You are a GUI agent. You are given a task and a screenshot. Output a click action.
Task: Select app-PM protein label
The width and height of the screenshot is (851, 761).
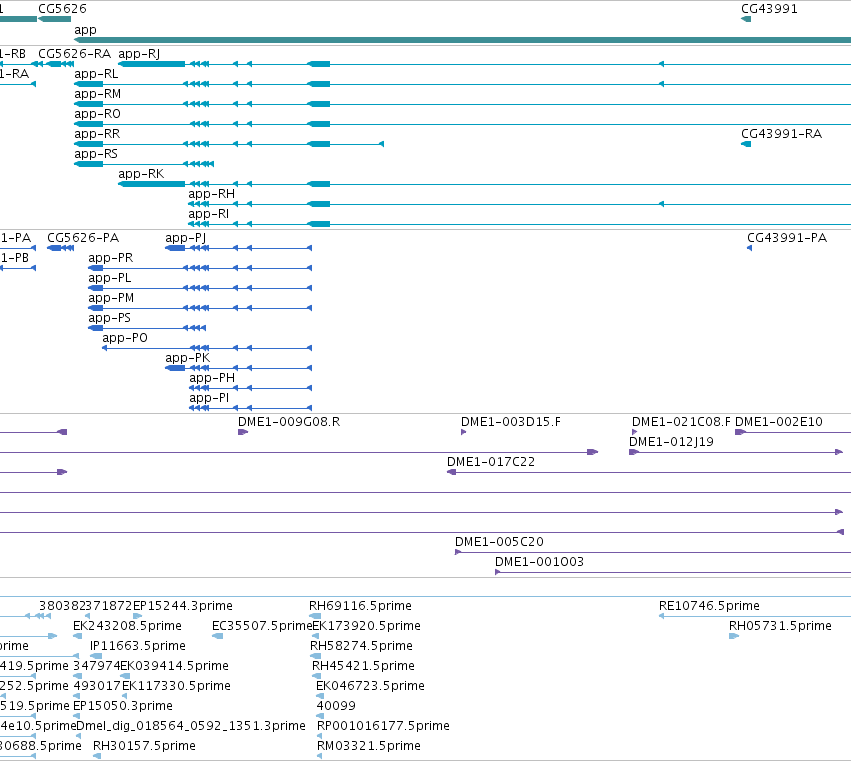[x=111, y=298]
